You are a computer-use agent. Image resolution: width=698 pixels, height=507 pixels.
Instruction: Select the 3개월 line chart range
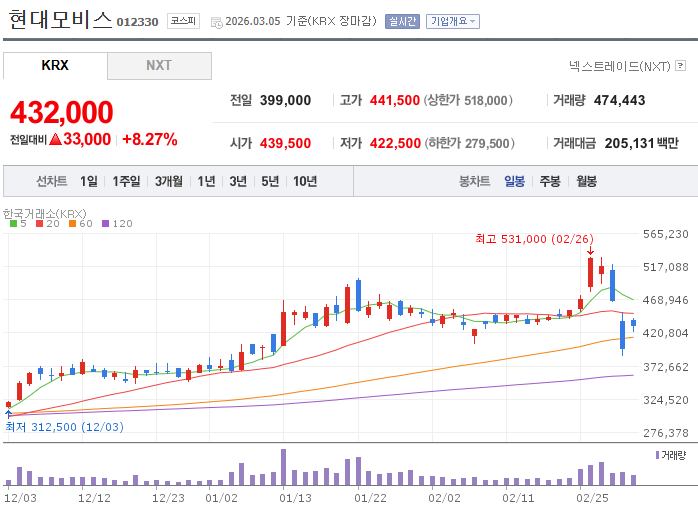click(169, 181)
